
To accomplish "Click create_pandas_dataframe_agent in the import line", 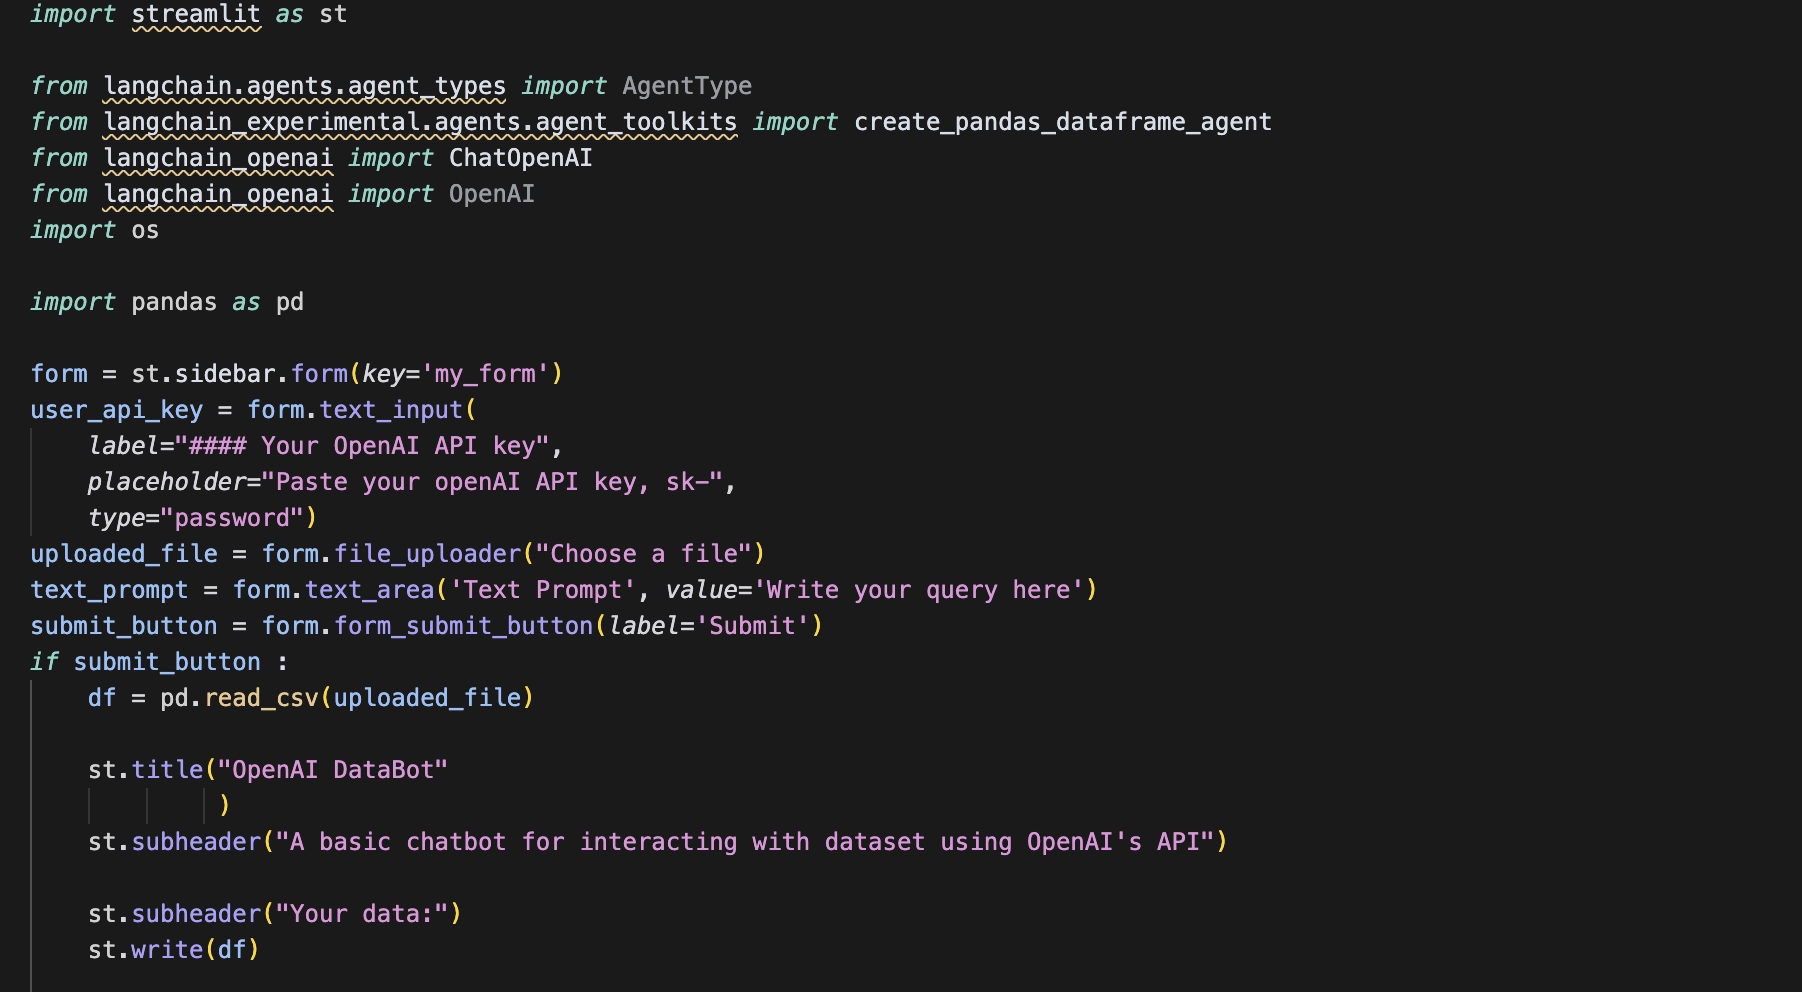I will point(1062,123).
